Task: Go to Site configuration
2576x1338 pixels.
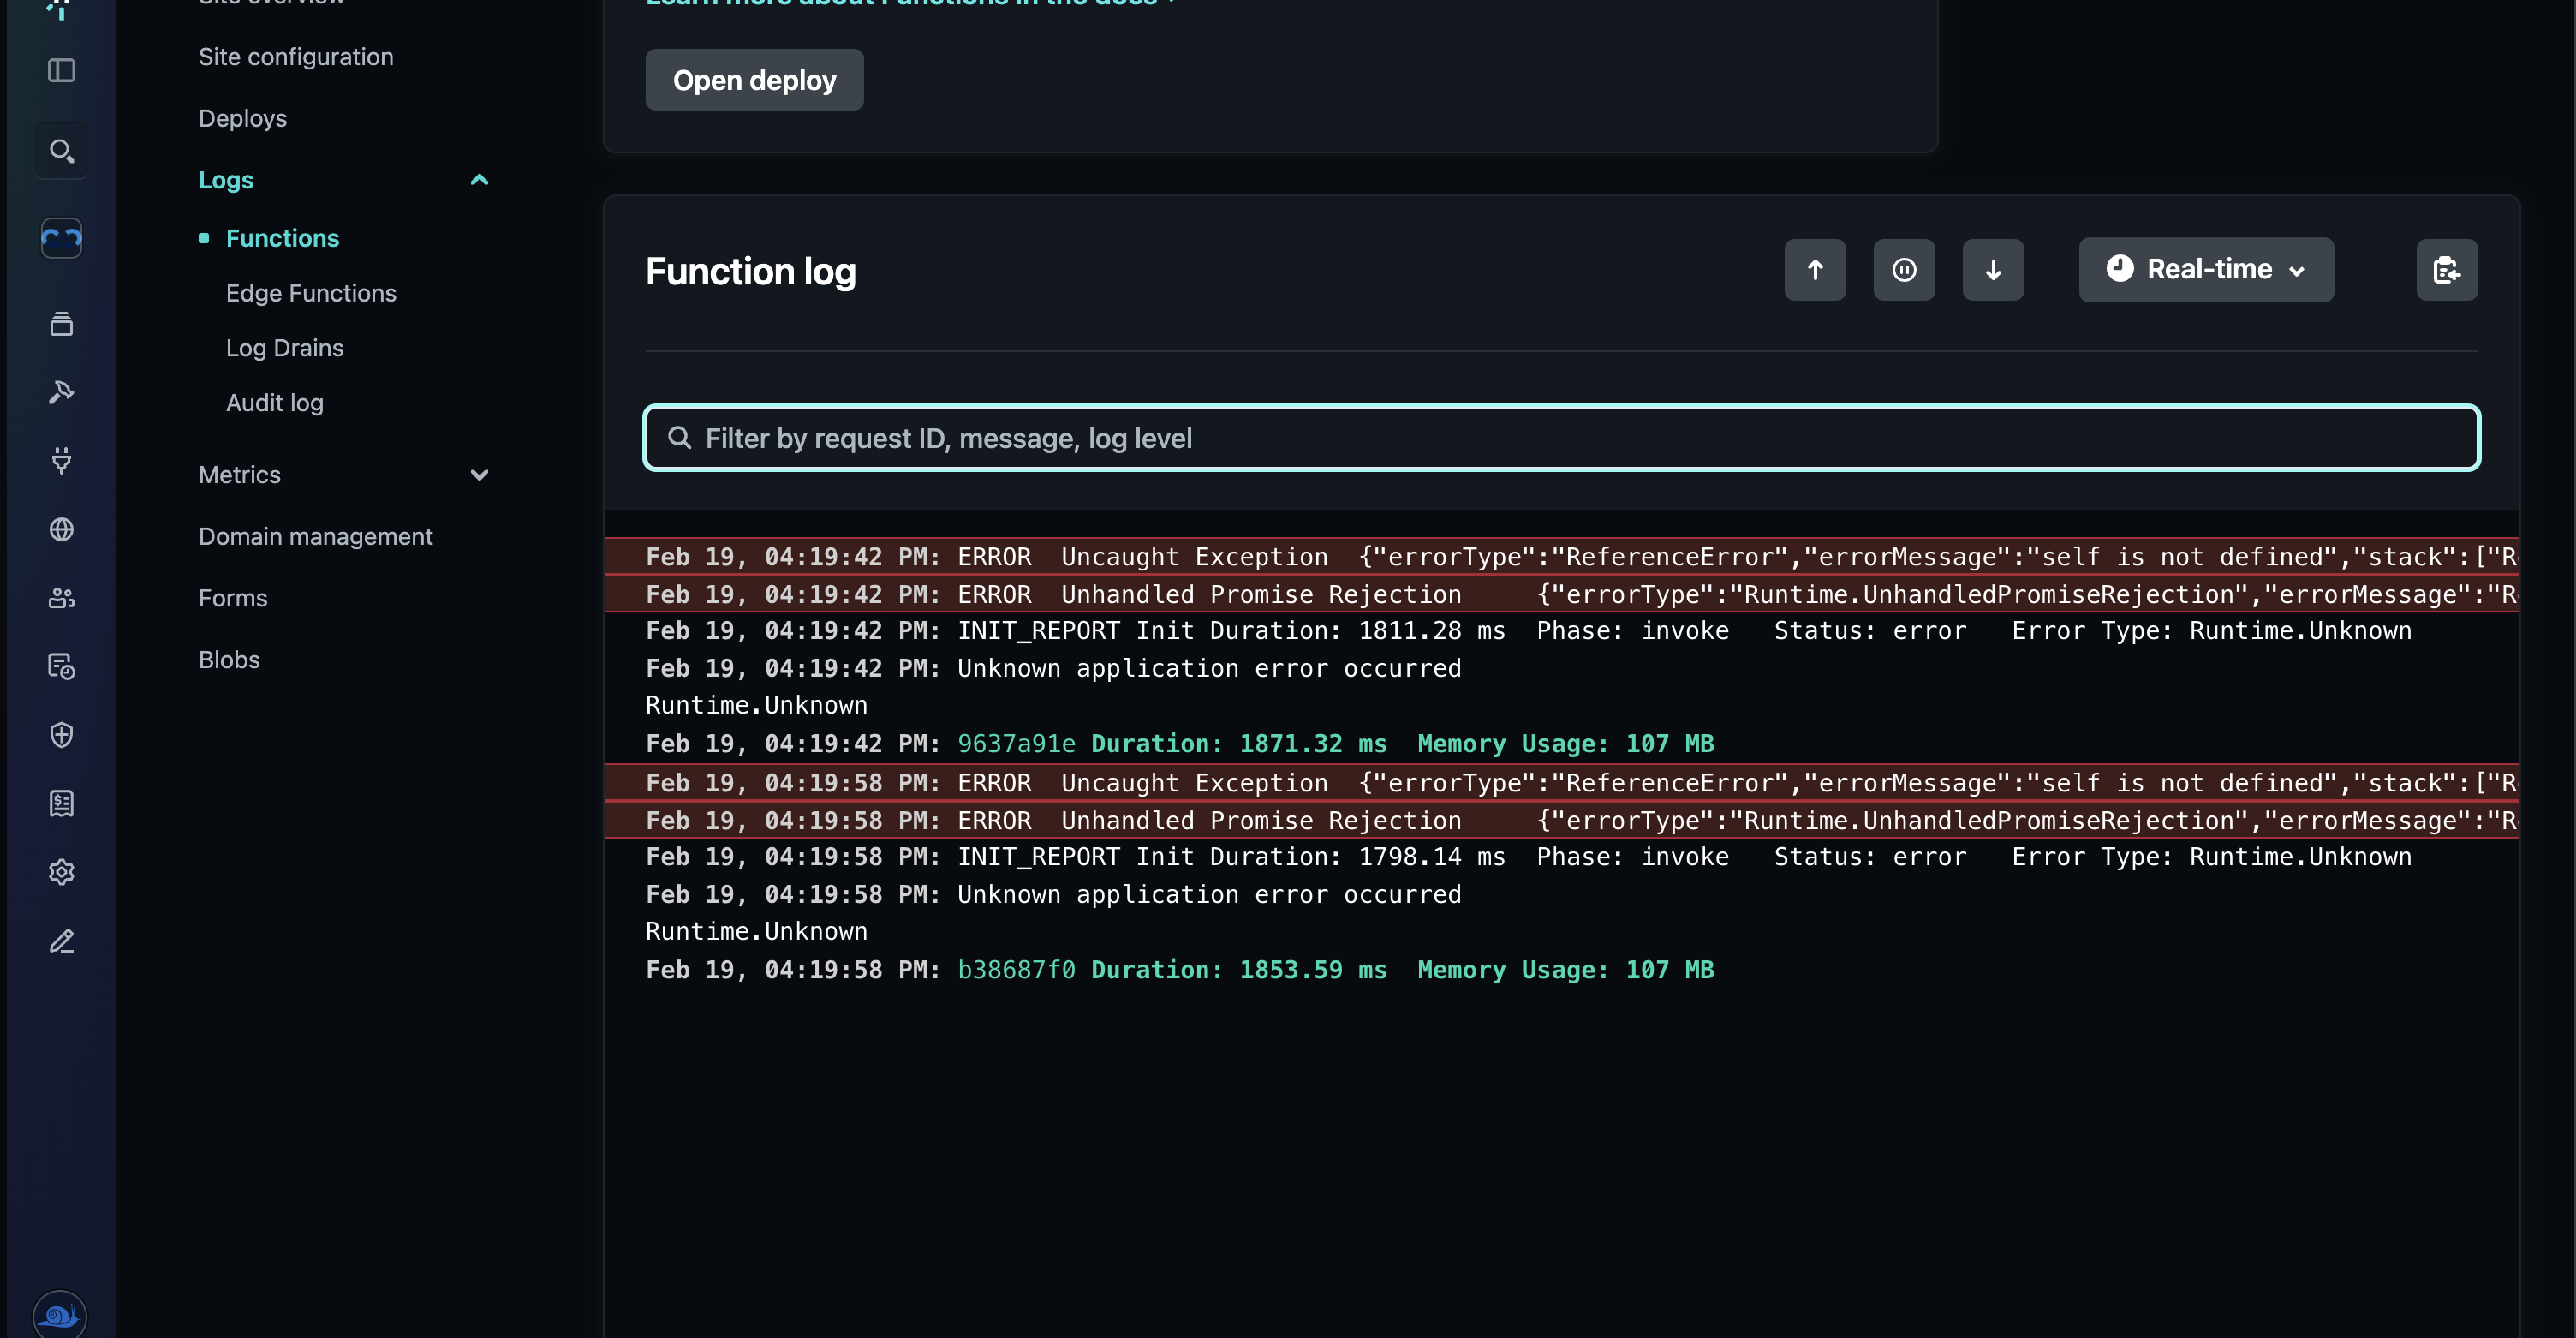Action: point(296,57)
